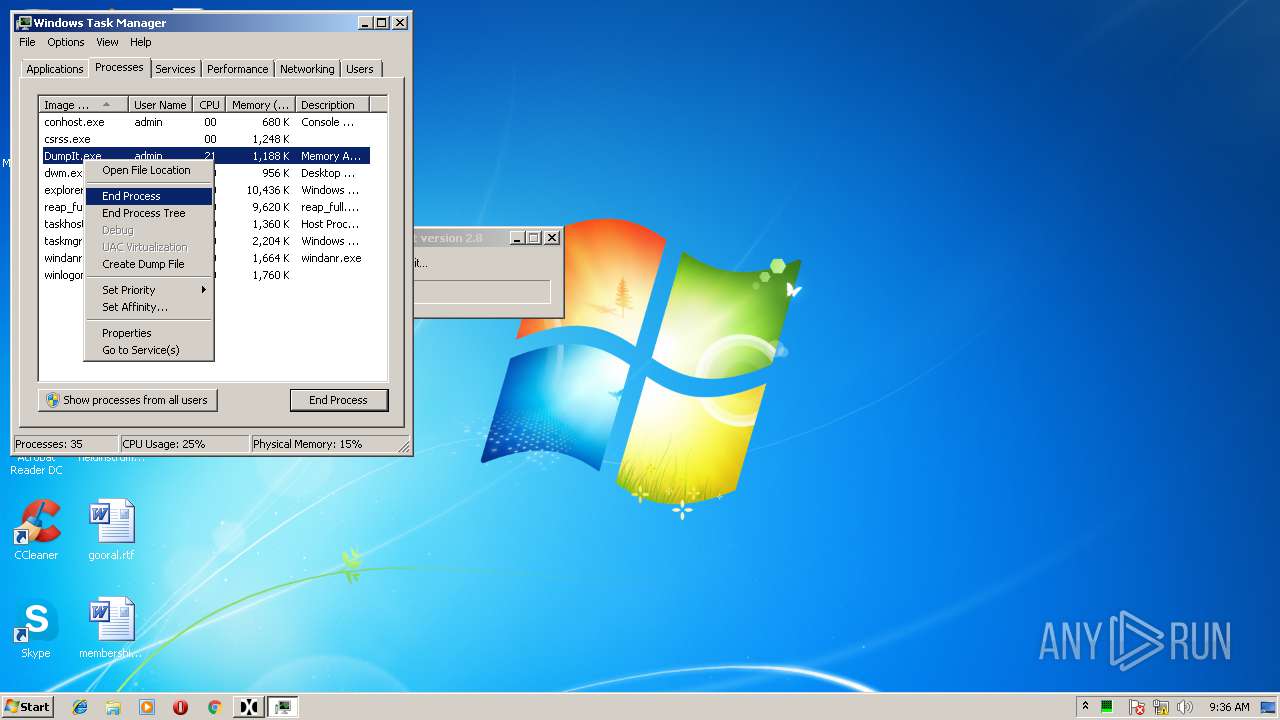
Task: Sort processes by Memory column
Action: pyautogui.click(x=260, y=105)
